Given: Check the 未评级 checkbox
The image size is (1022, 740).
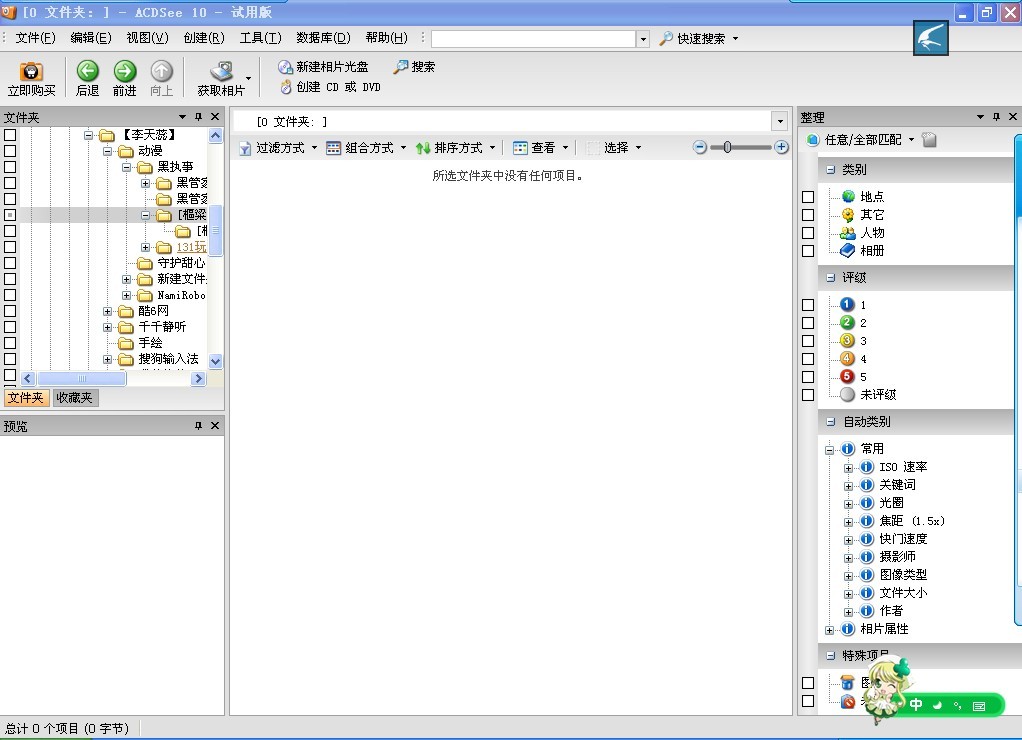Looking at the screenshot, I should [x=808, y=395].
